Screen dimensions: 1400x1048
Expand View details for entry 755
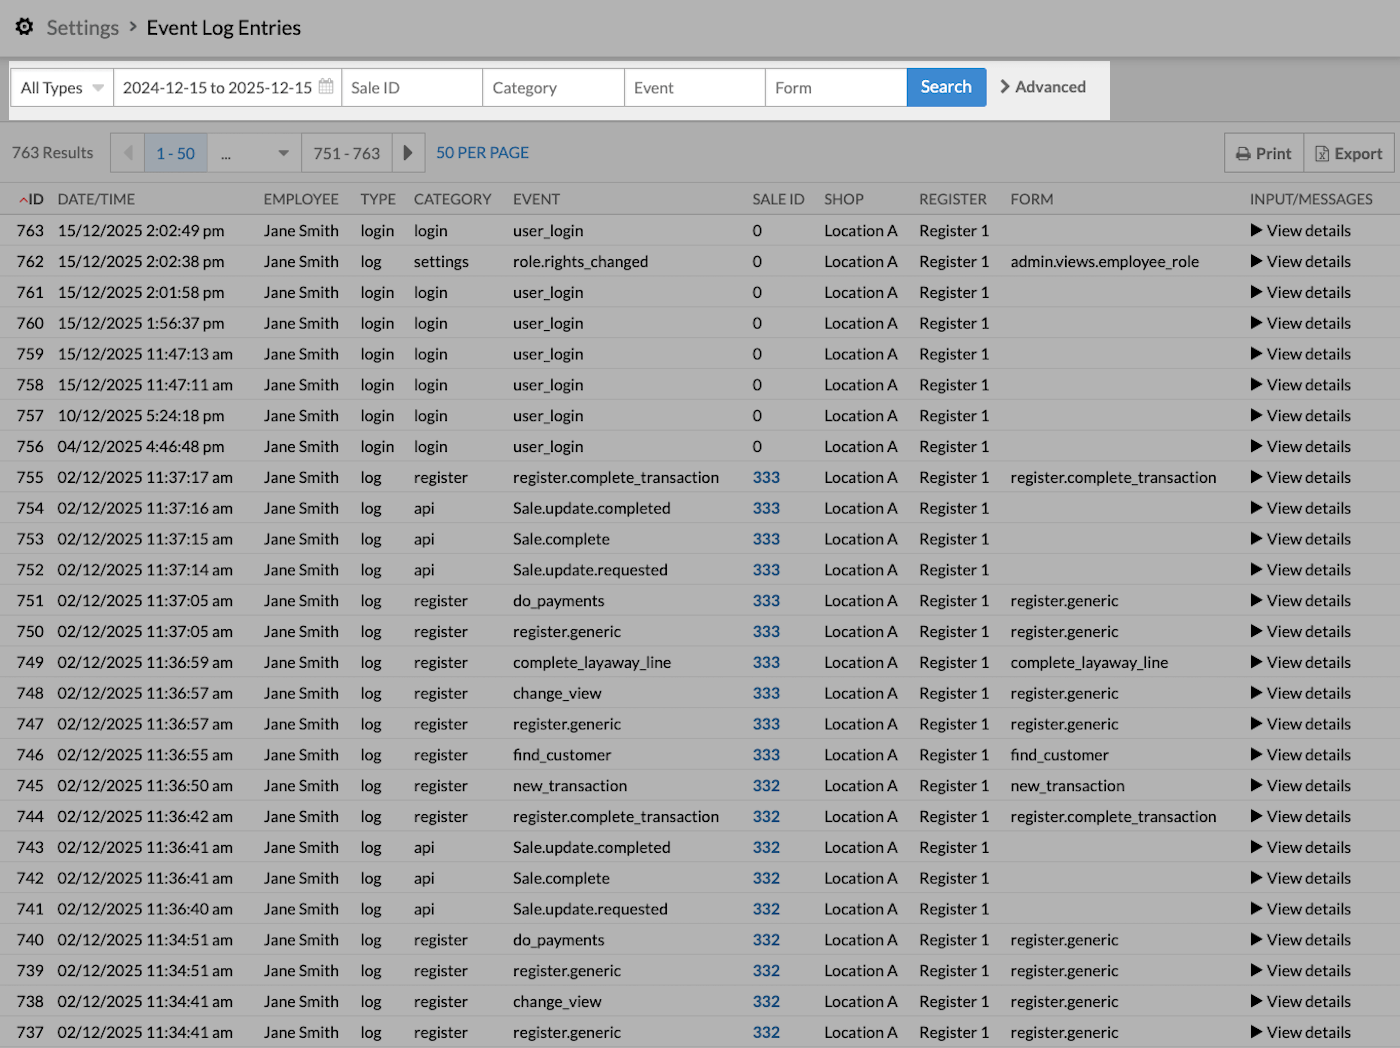tap(1257, 477)
